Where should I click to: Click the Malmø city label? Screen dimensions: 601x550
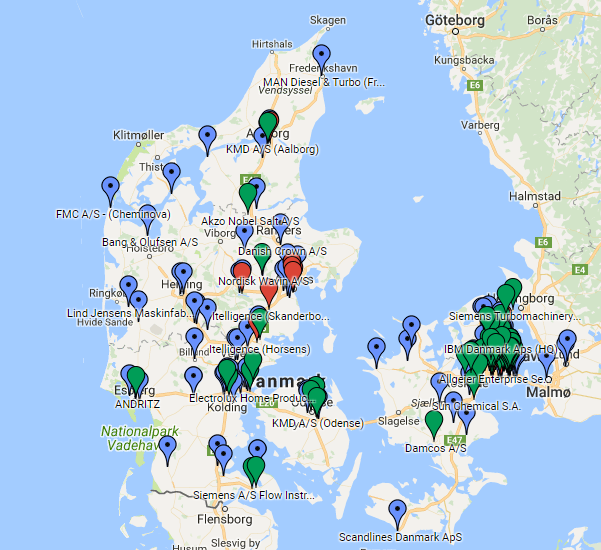[x=548, y=392]
